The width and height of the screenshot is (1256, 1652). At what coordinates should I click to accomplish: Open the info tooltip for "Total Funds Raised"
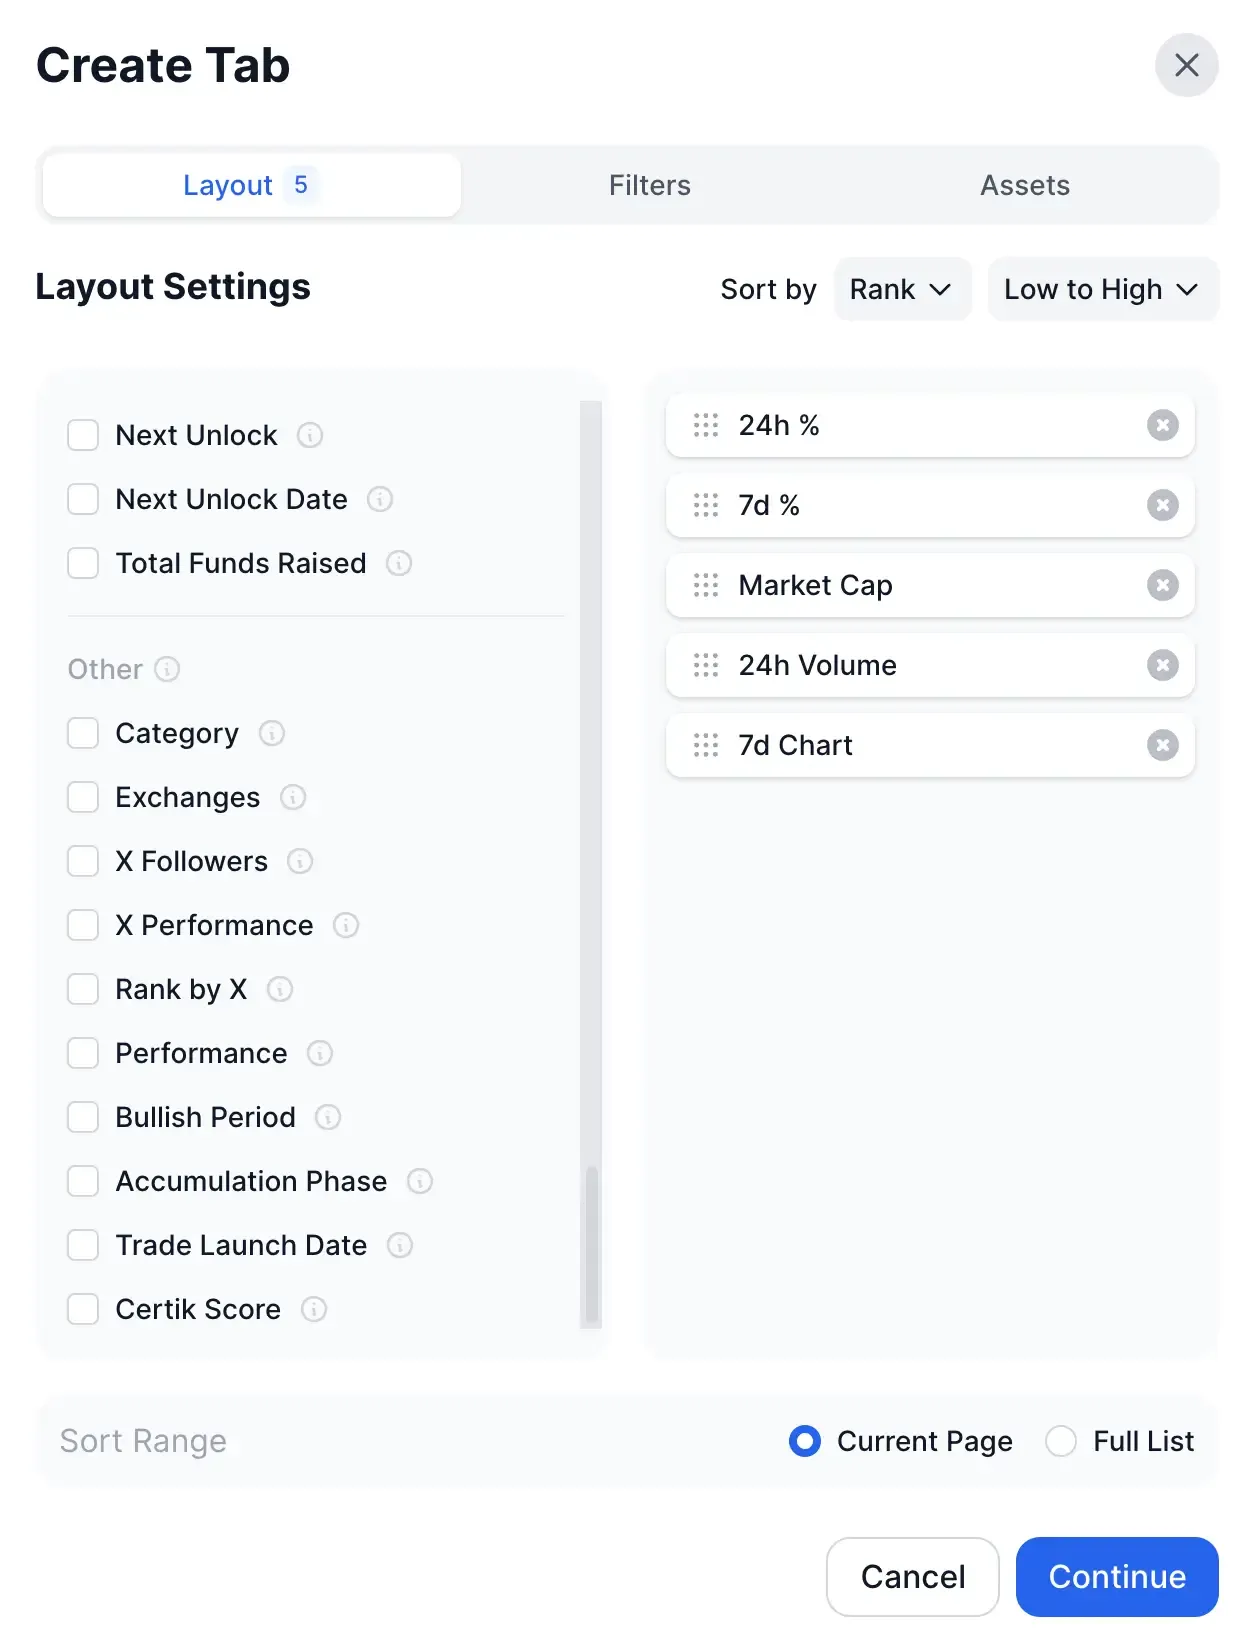(x=398, y=563)
